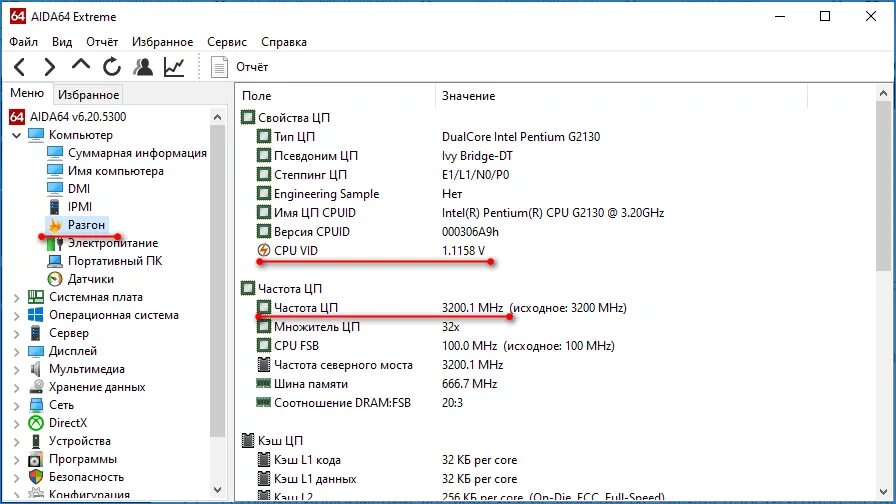Refresh the page with the circular arrow icon
Screen dimensions: 896x504
click(111, 67)
